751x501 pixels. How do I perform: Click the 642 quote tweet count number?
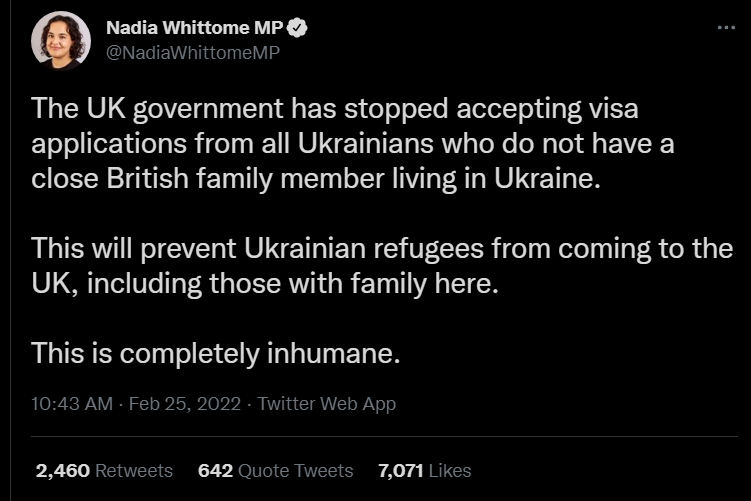216,470
